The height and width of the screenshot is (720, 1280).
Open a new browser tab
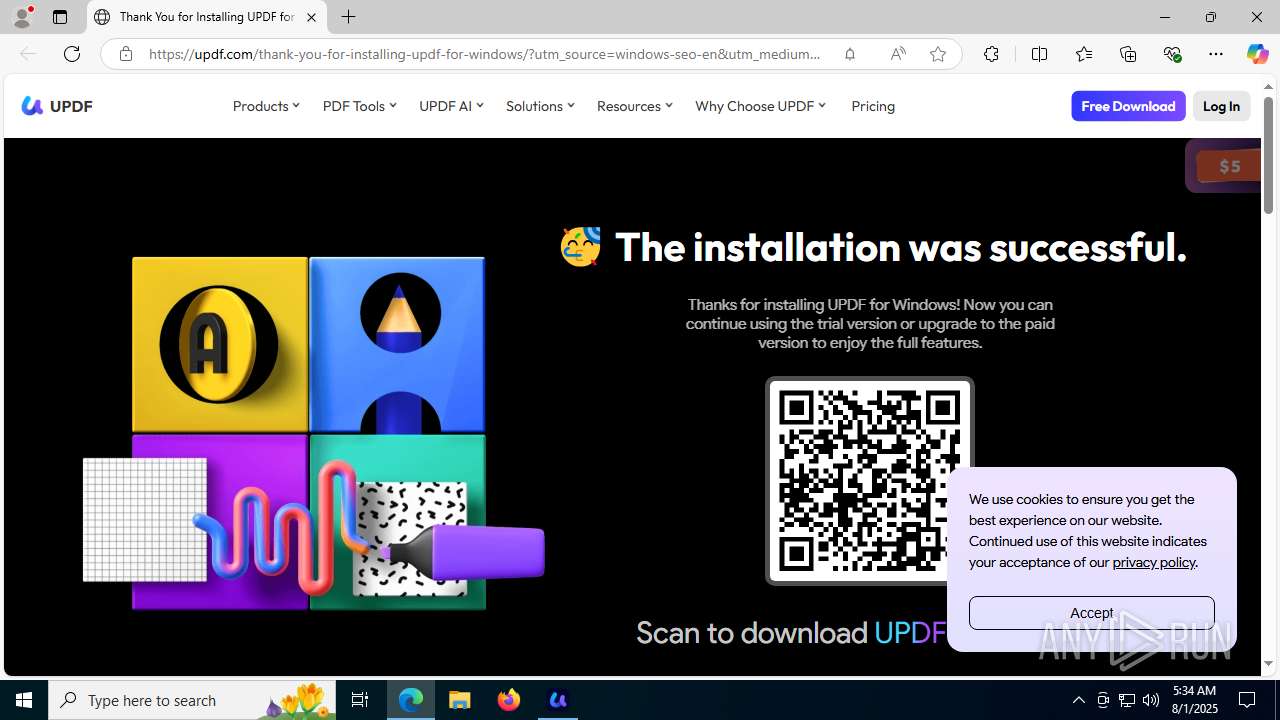[x=349, y=17]
